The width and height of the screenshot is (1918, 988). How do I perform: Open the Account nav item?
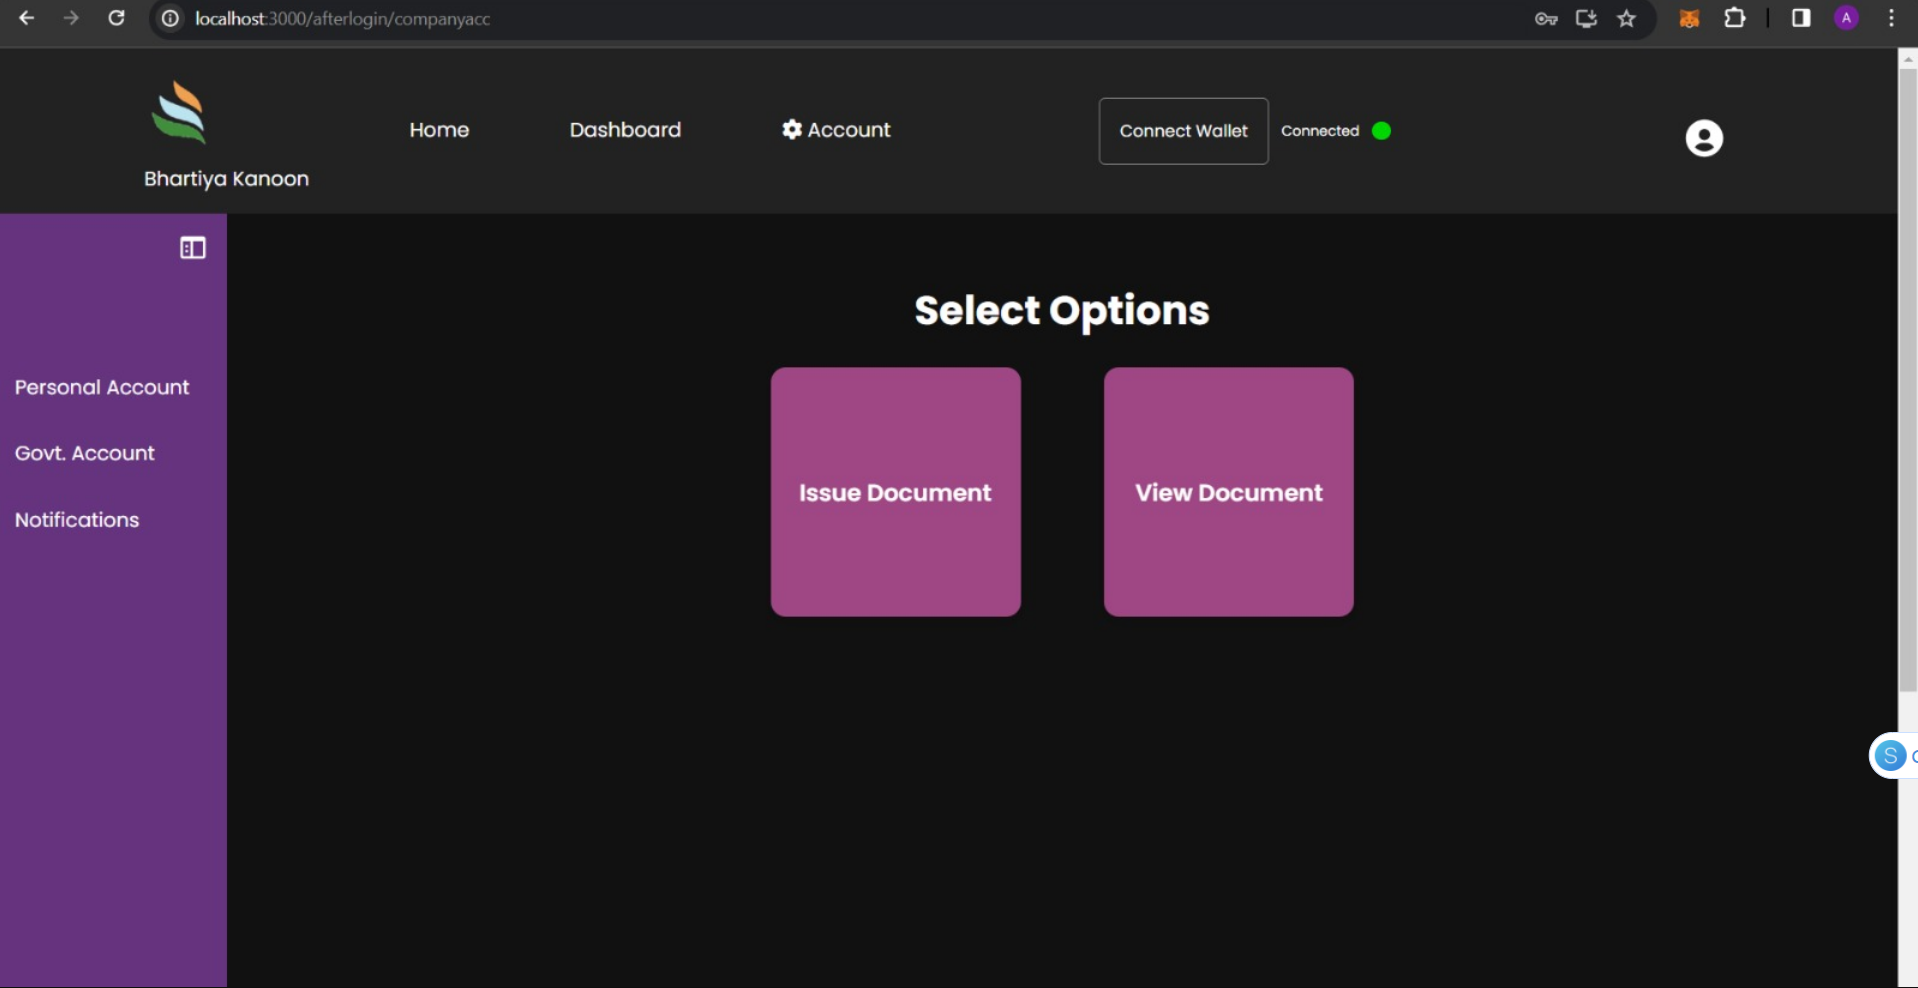[836, 130]
